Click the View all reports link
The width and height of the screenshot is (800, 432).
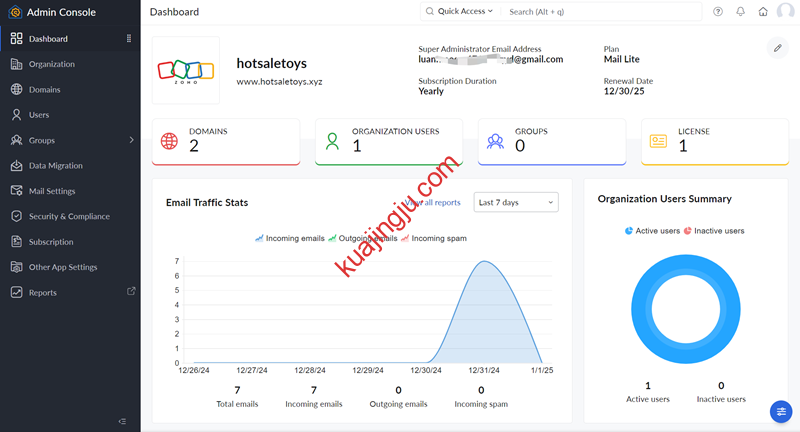(x=434, y=202)
